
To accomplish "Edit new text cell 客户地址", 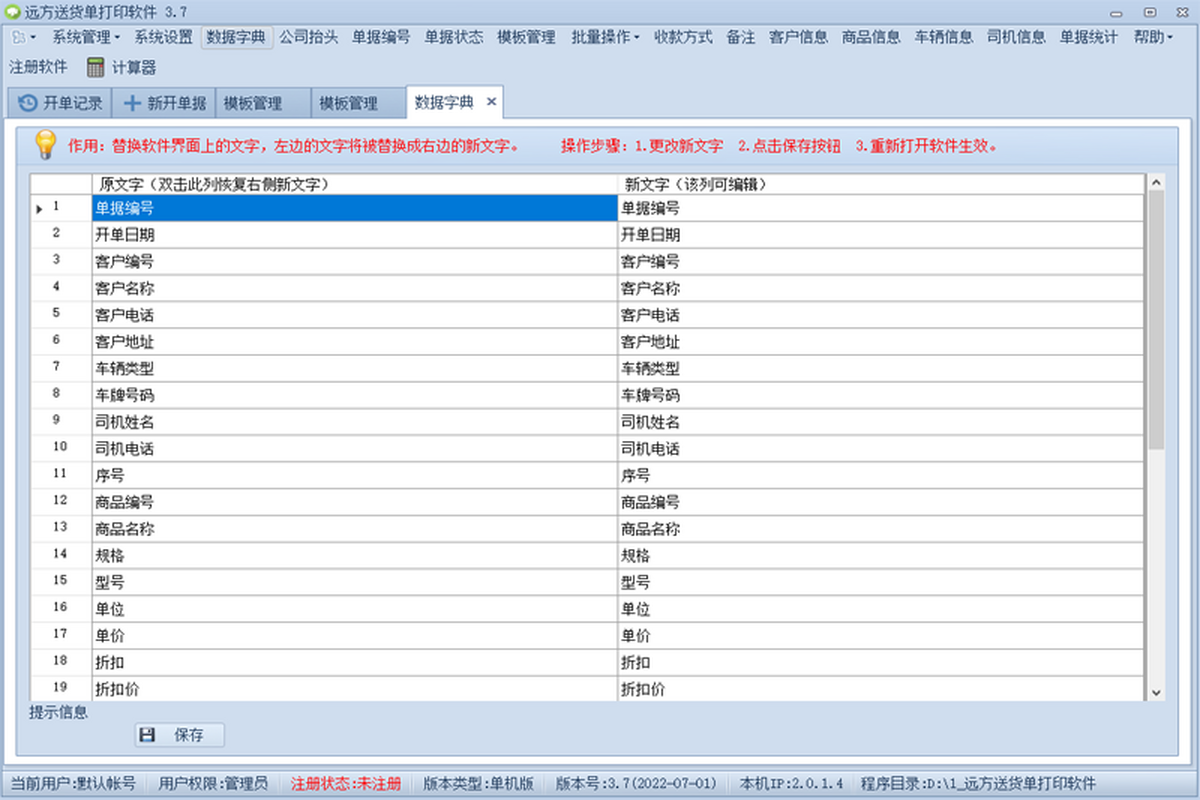I will (x=881, y=342).
